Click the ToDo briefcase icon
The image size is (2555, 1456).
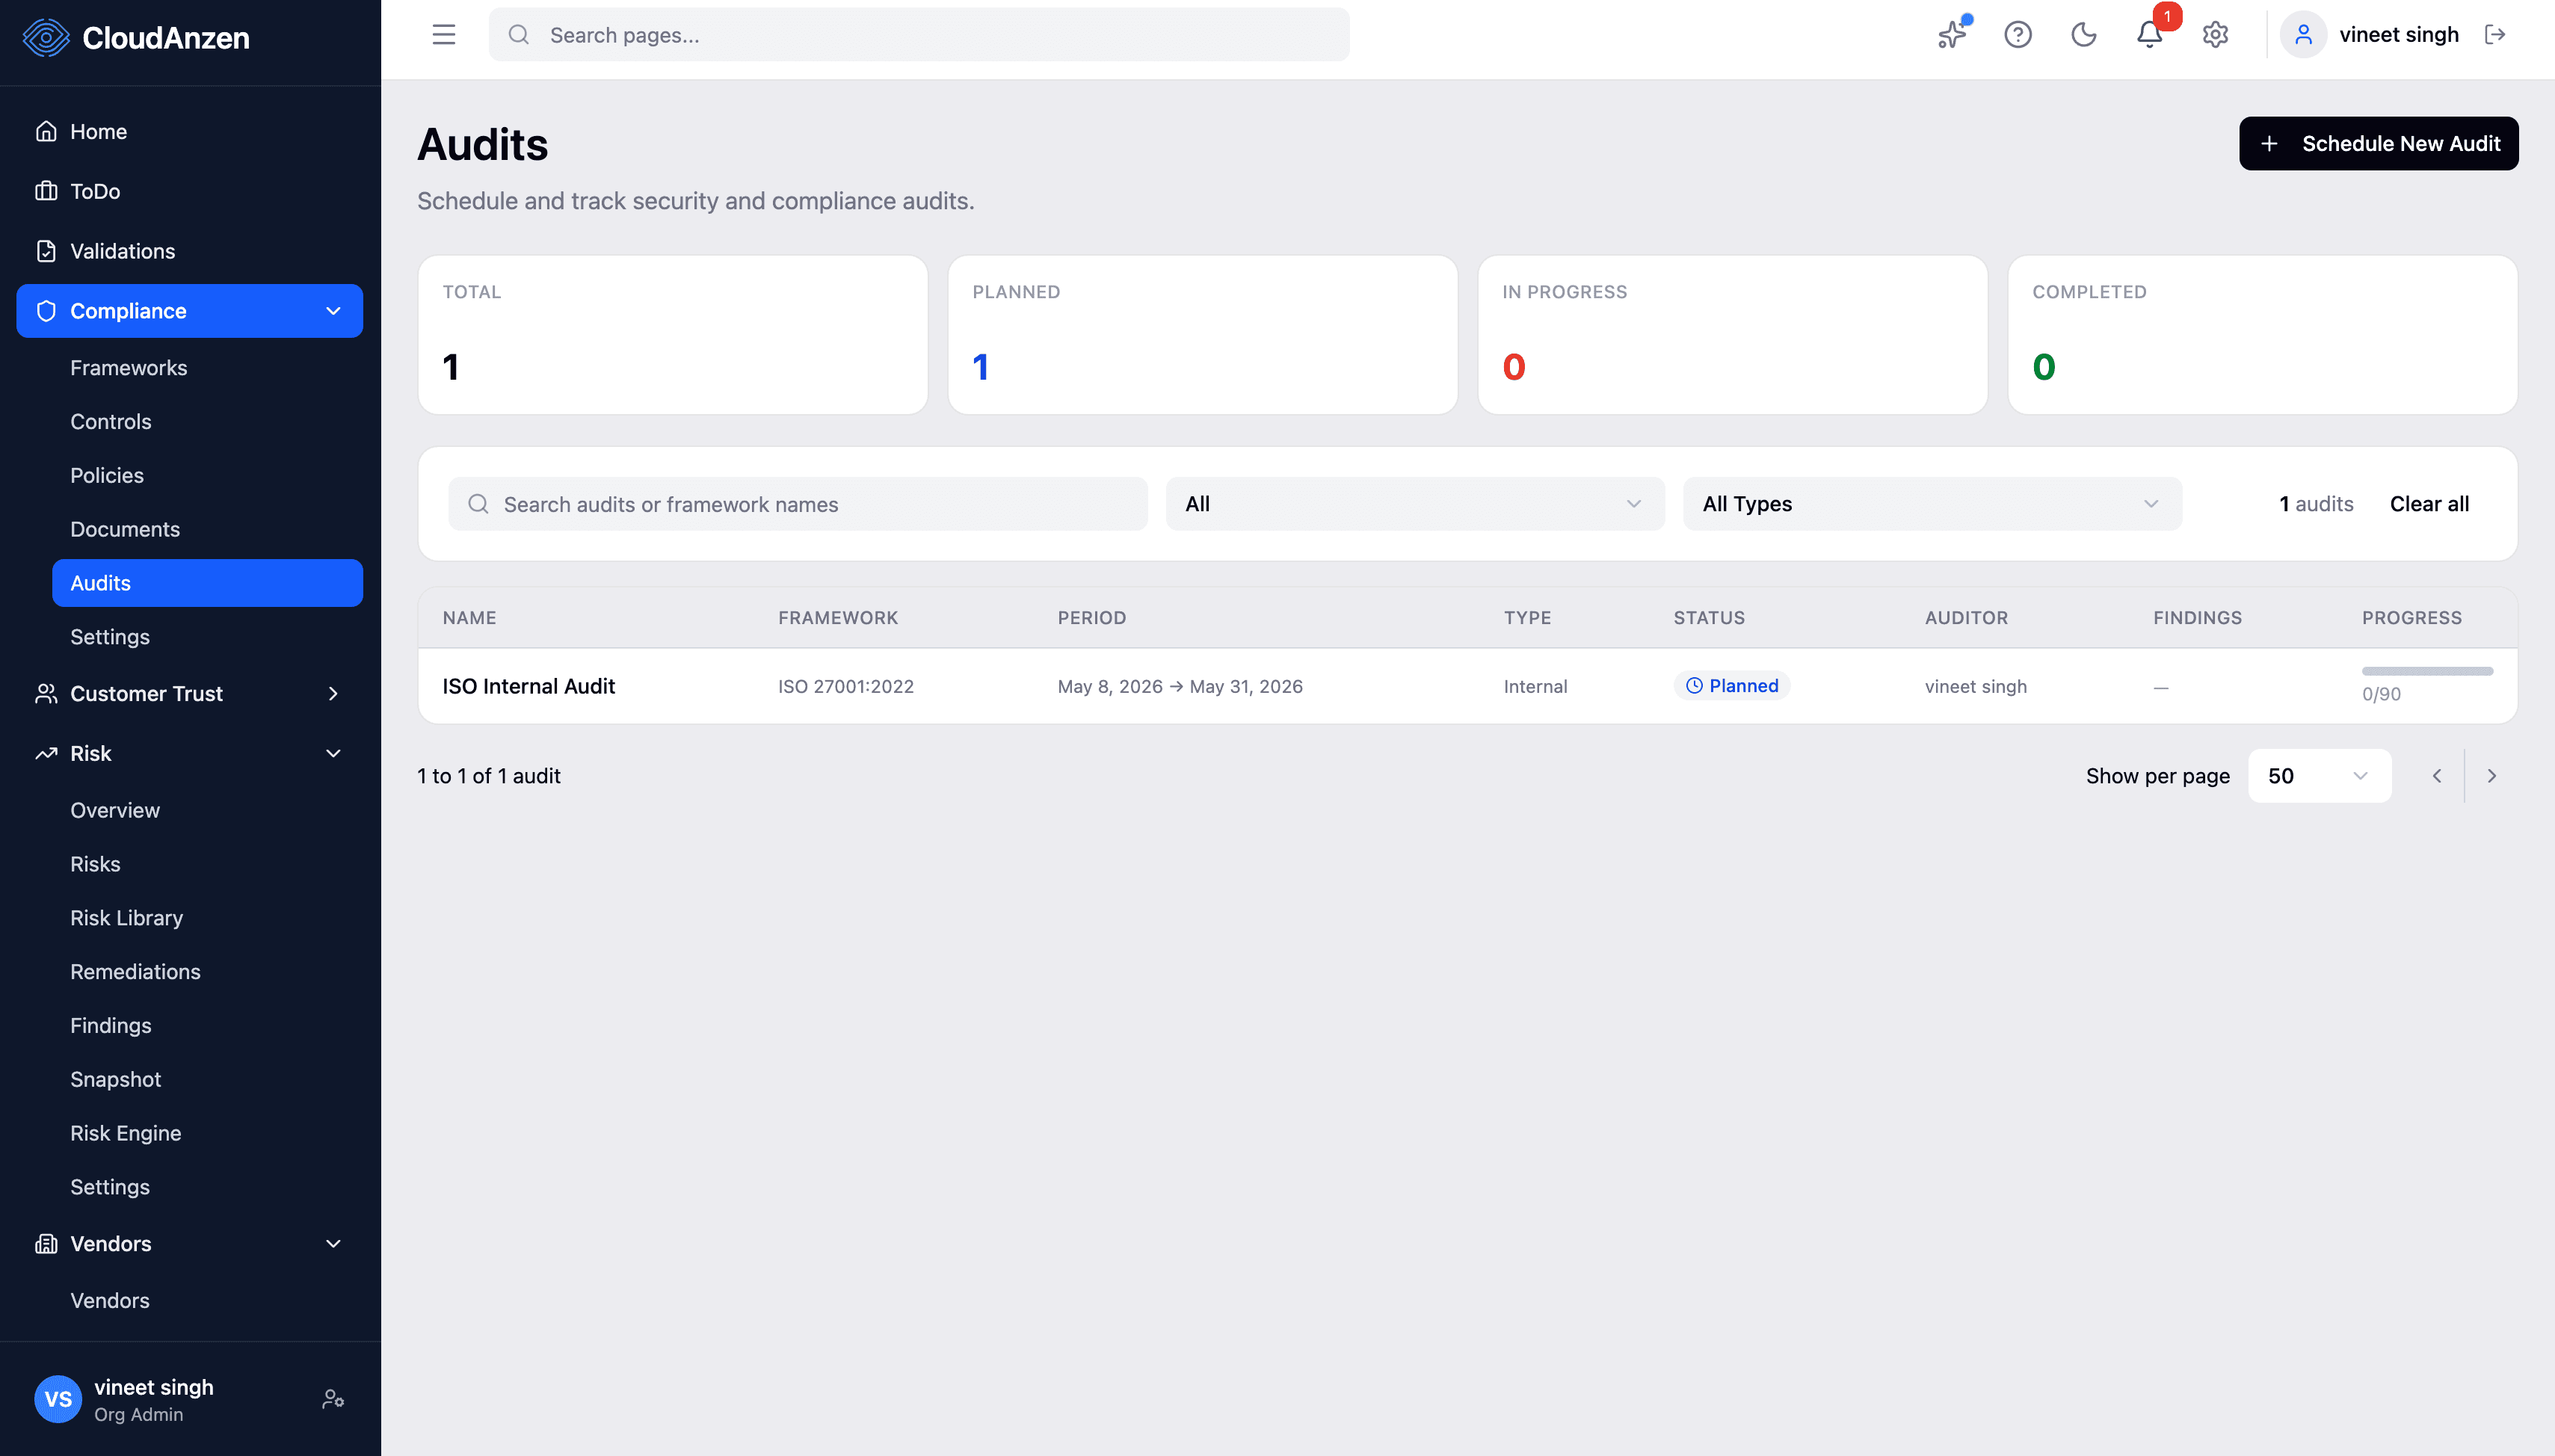coord(46,191)
